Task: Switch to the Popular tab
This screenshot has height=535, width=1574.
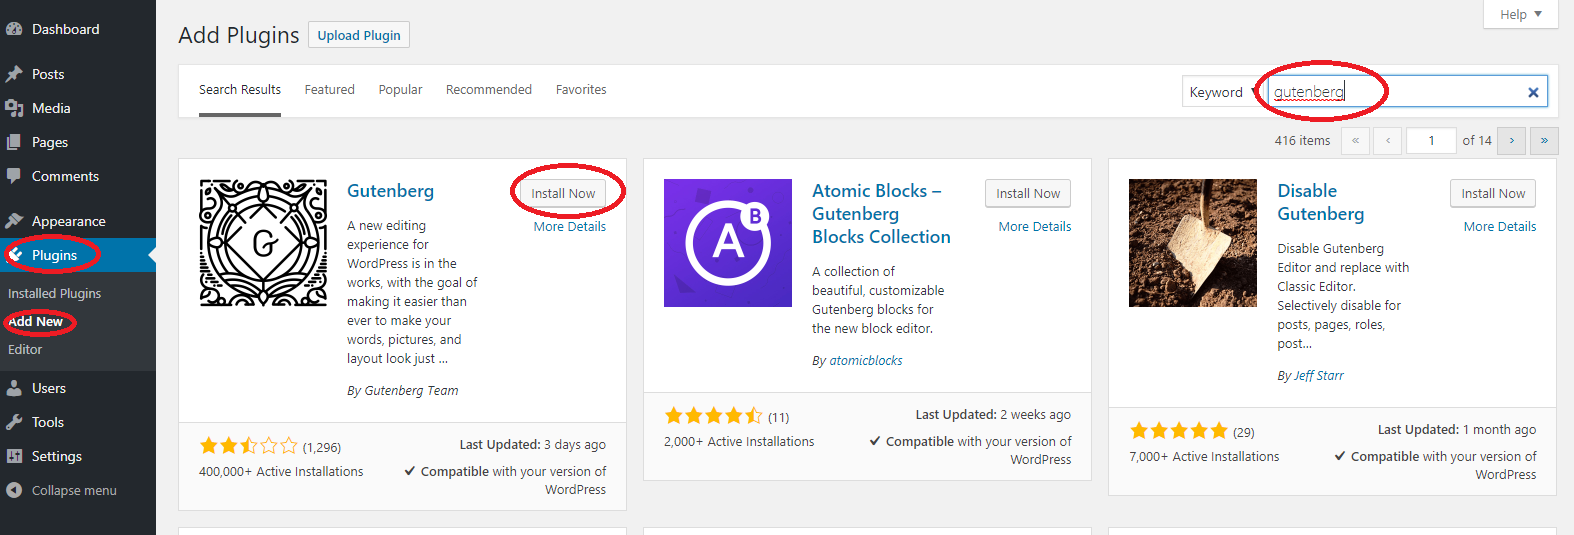Action: point(400,90)
